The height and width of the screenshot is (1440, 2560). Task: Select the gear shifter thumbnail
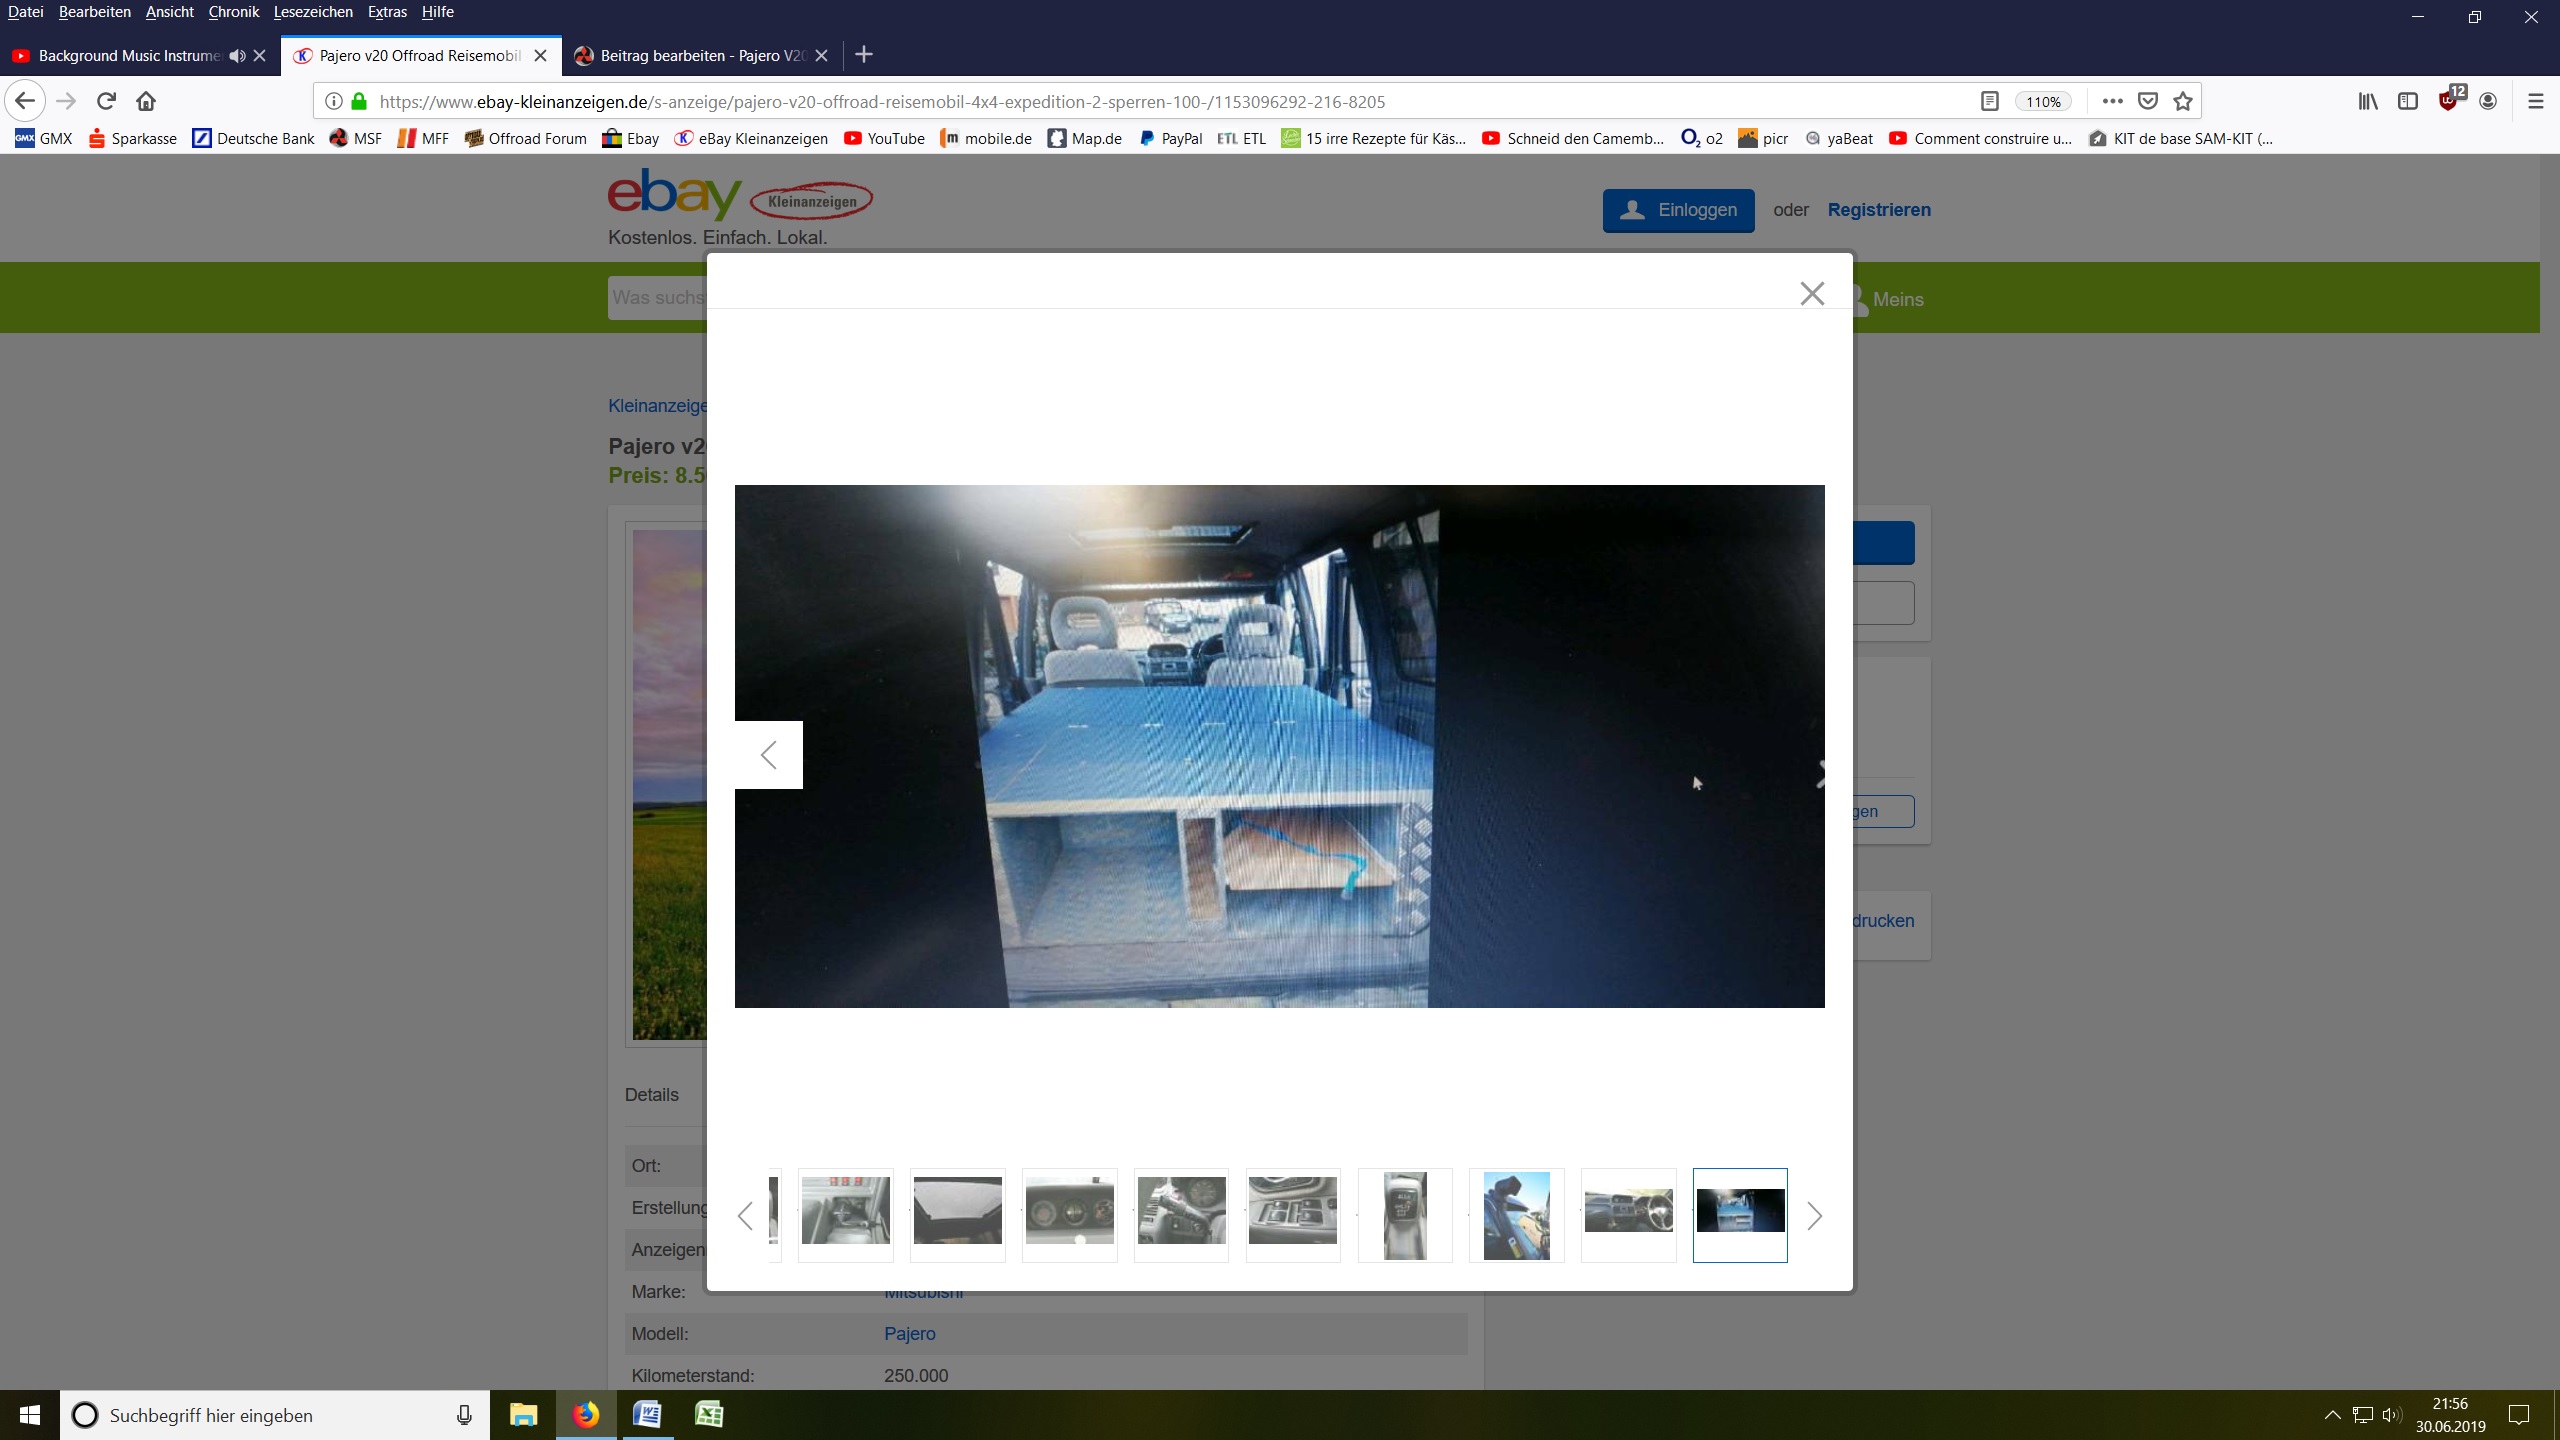(1404, 1214)
